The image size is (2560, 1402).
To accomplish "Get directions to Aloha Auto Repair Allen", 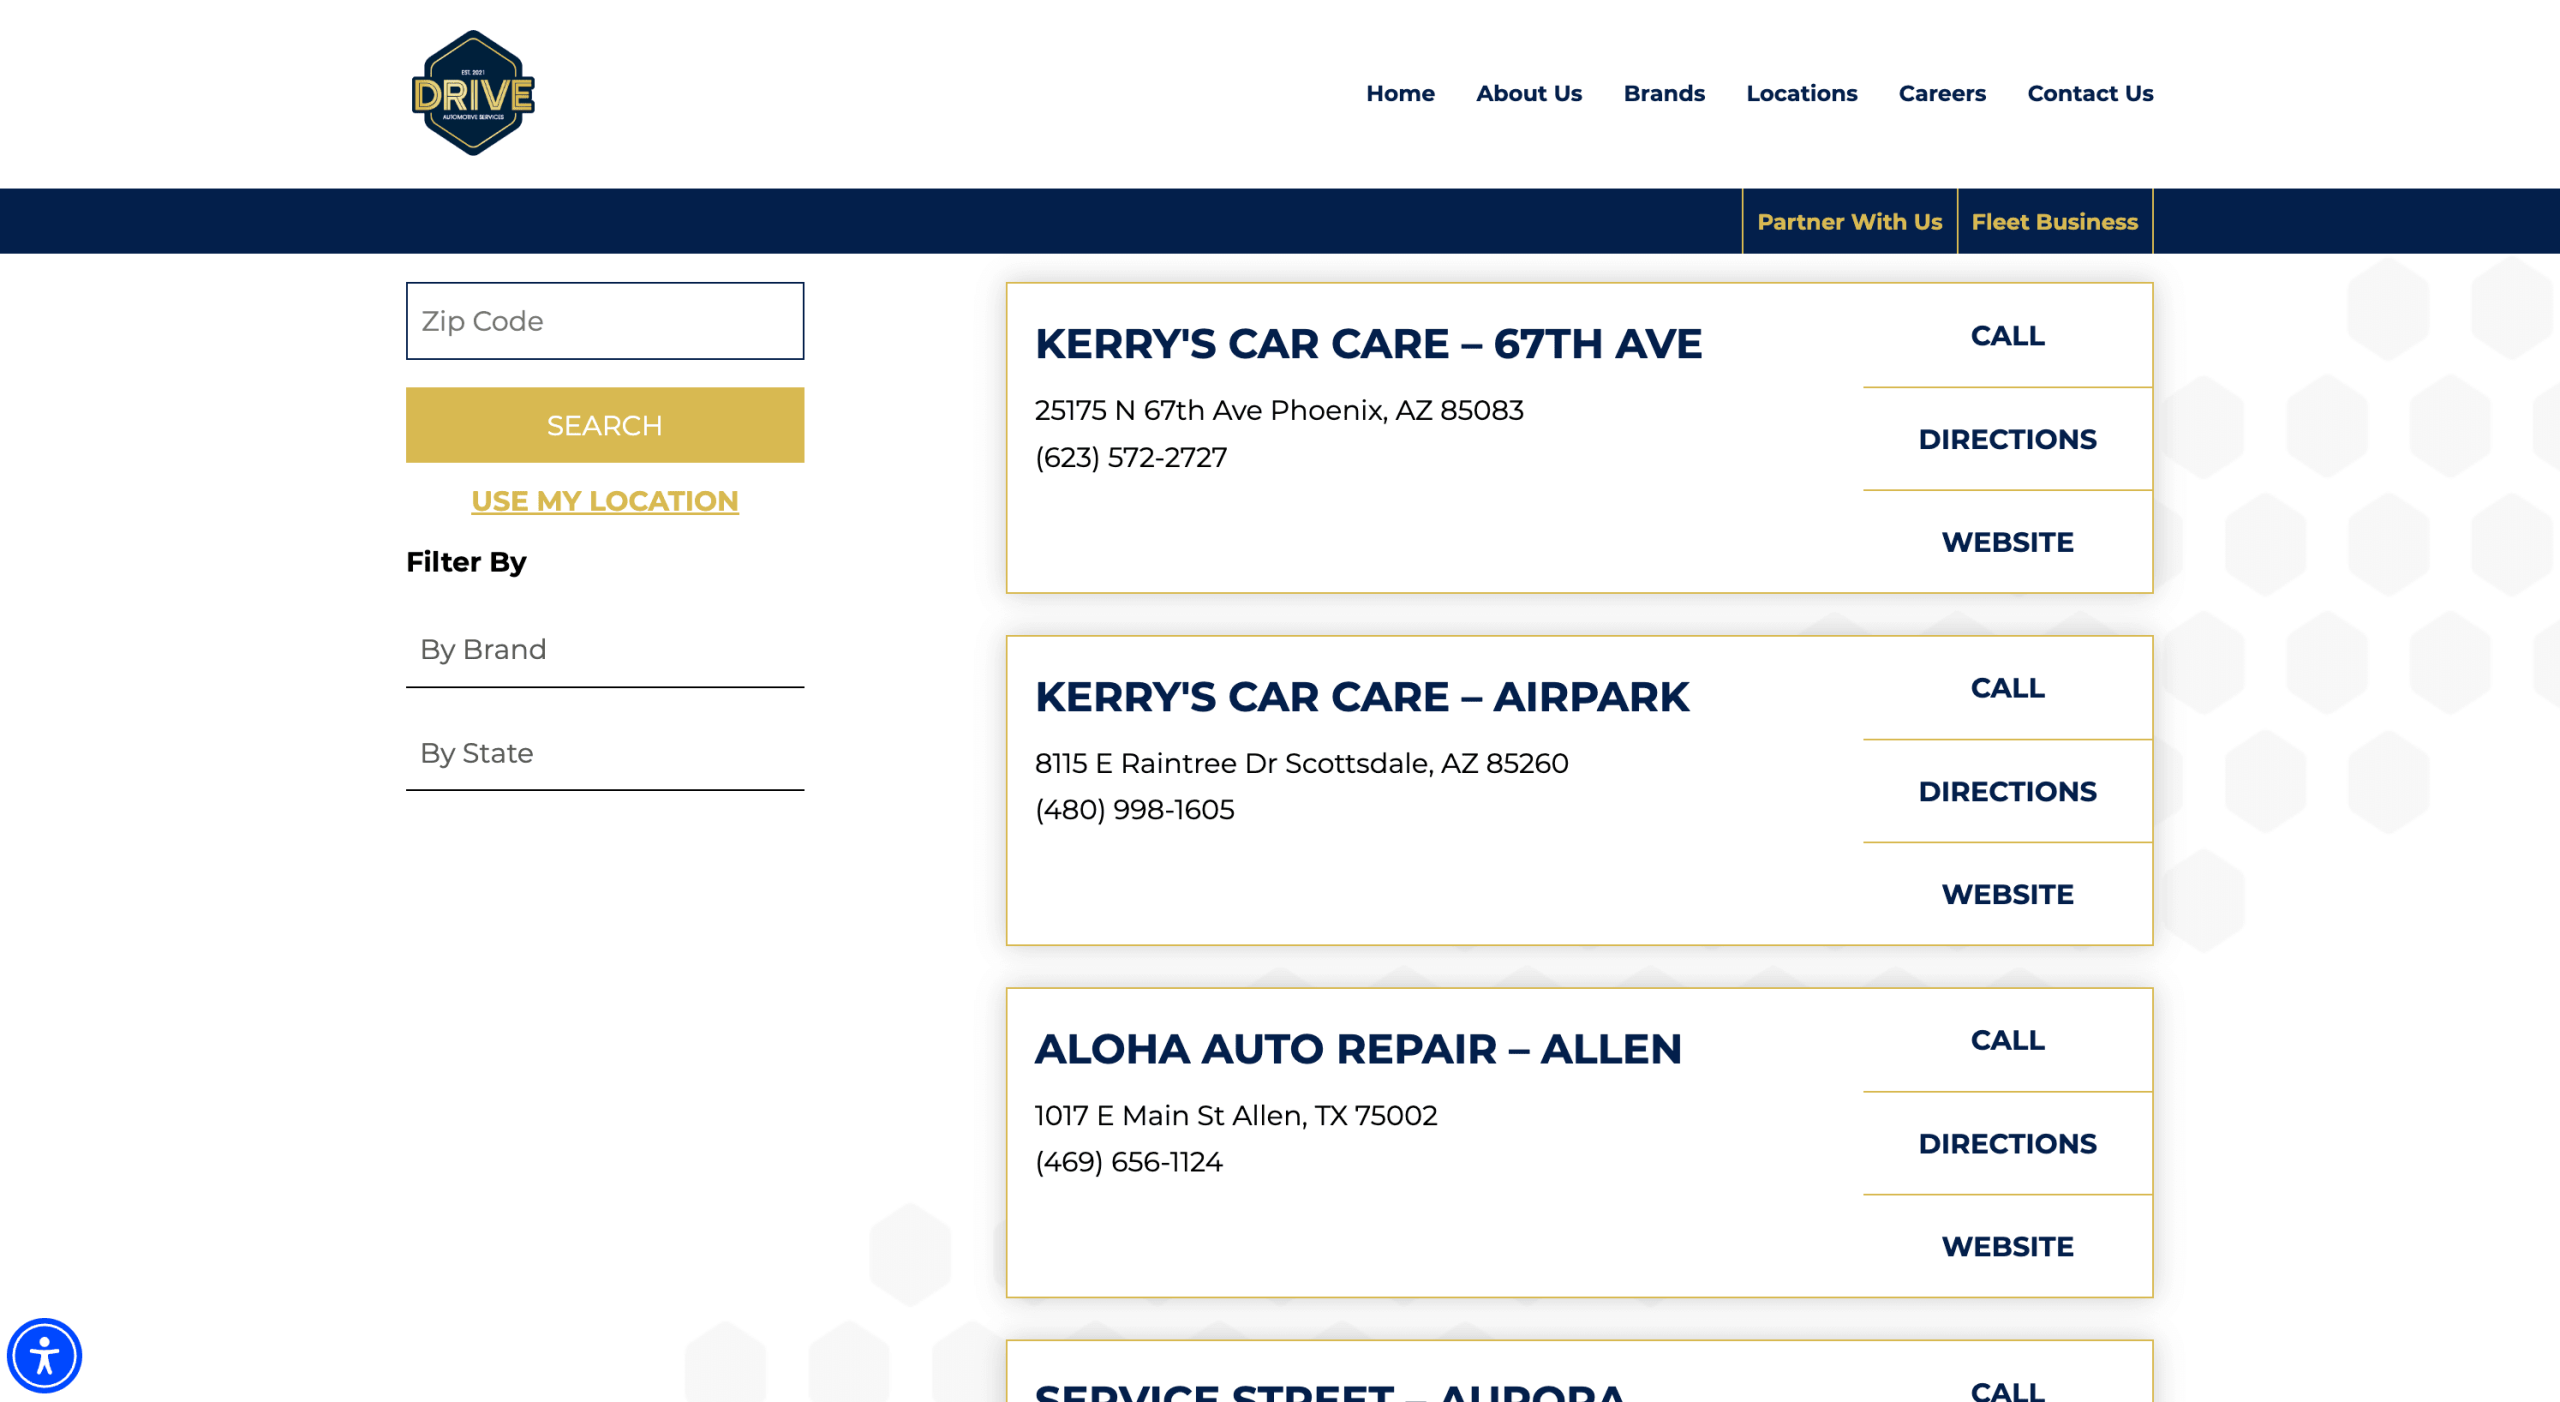I will 2007,1143.
